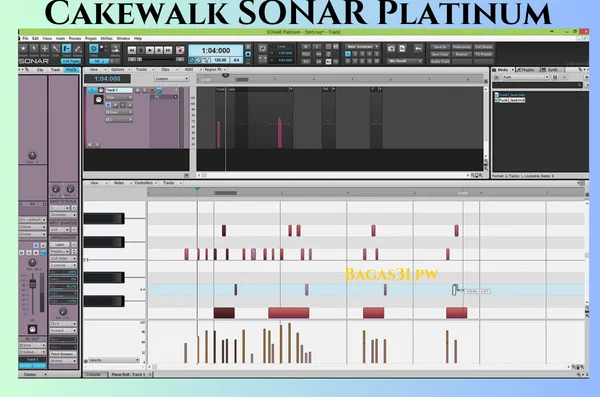Image resolution: width=600 pixels, height=397 pixels.
Task: Click the Full Screen button
Action: 484,47
